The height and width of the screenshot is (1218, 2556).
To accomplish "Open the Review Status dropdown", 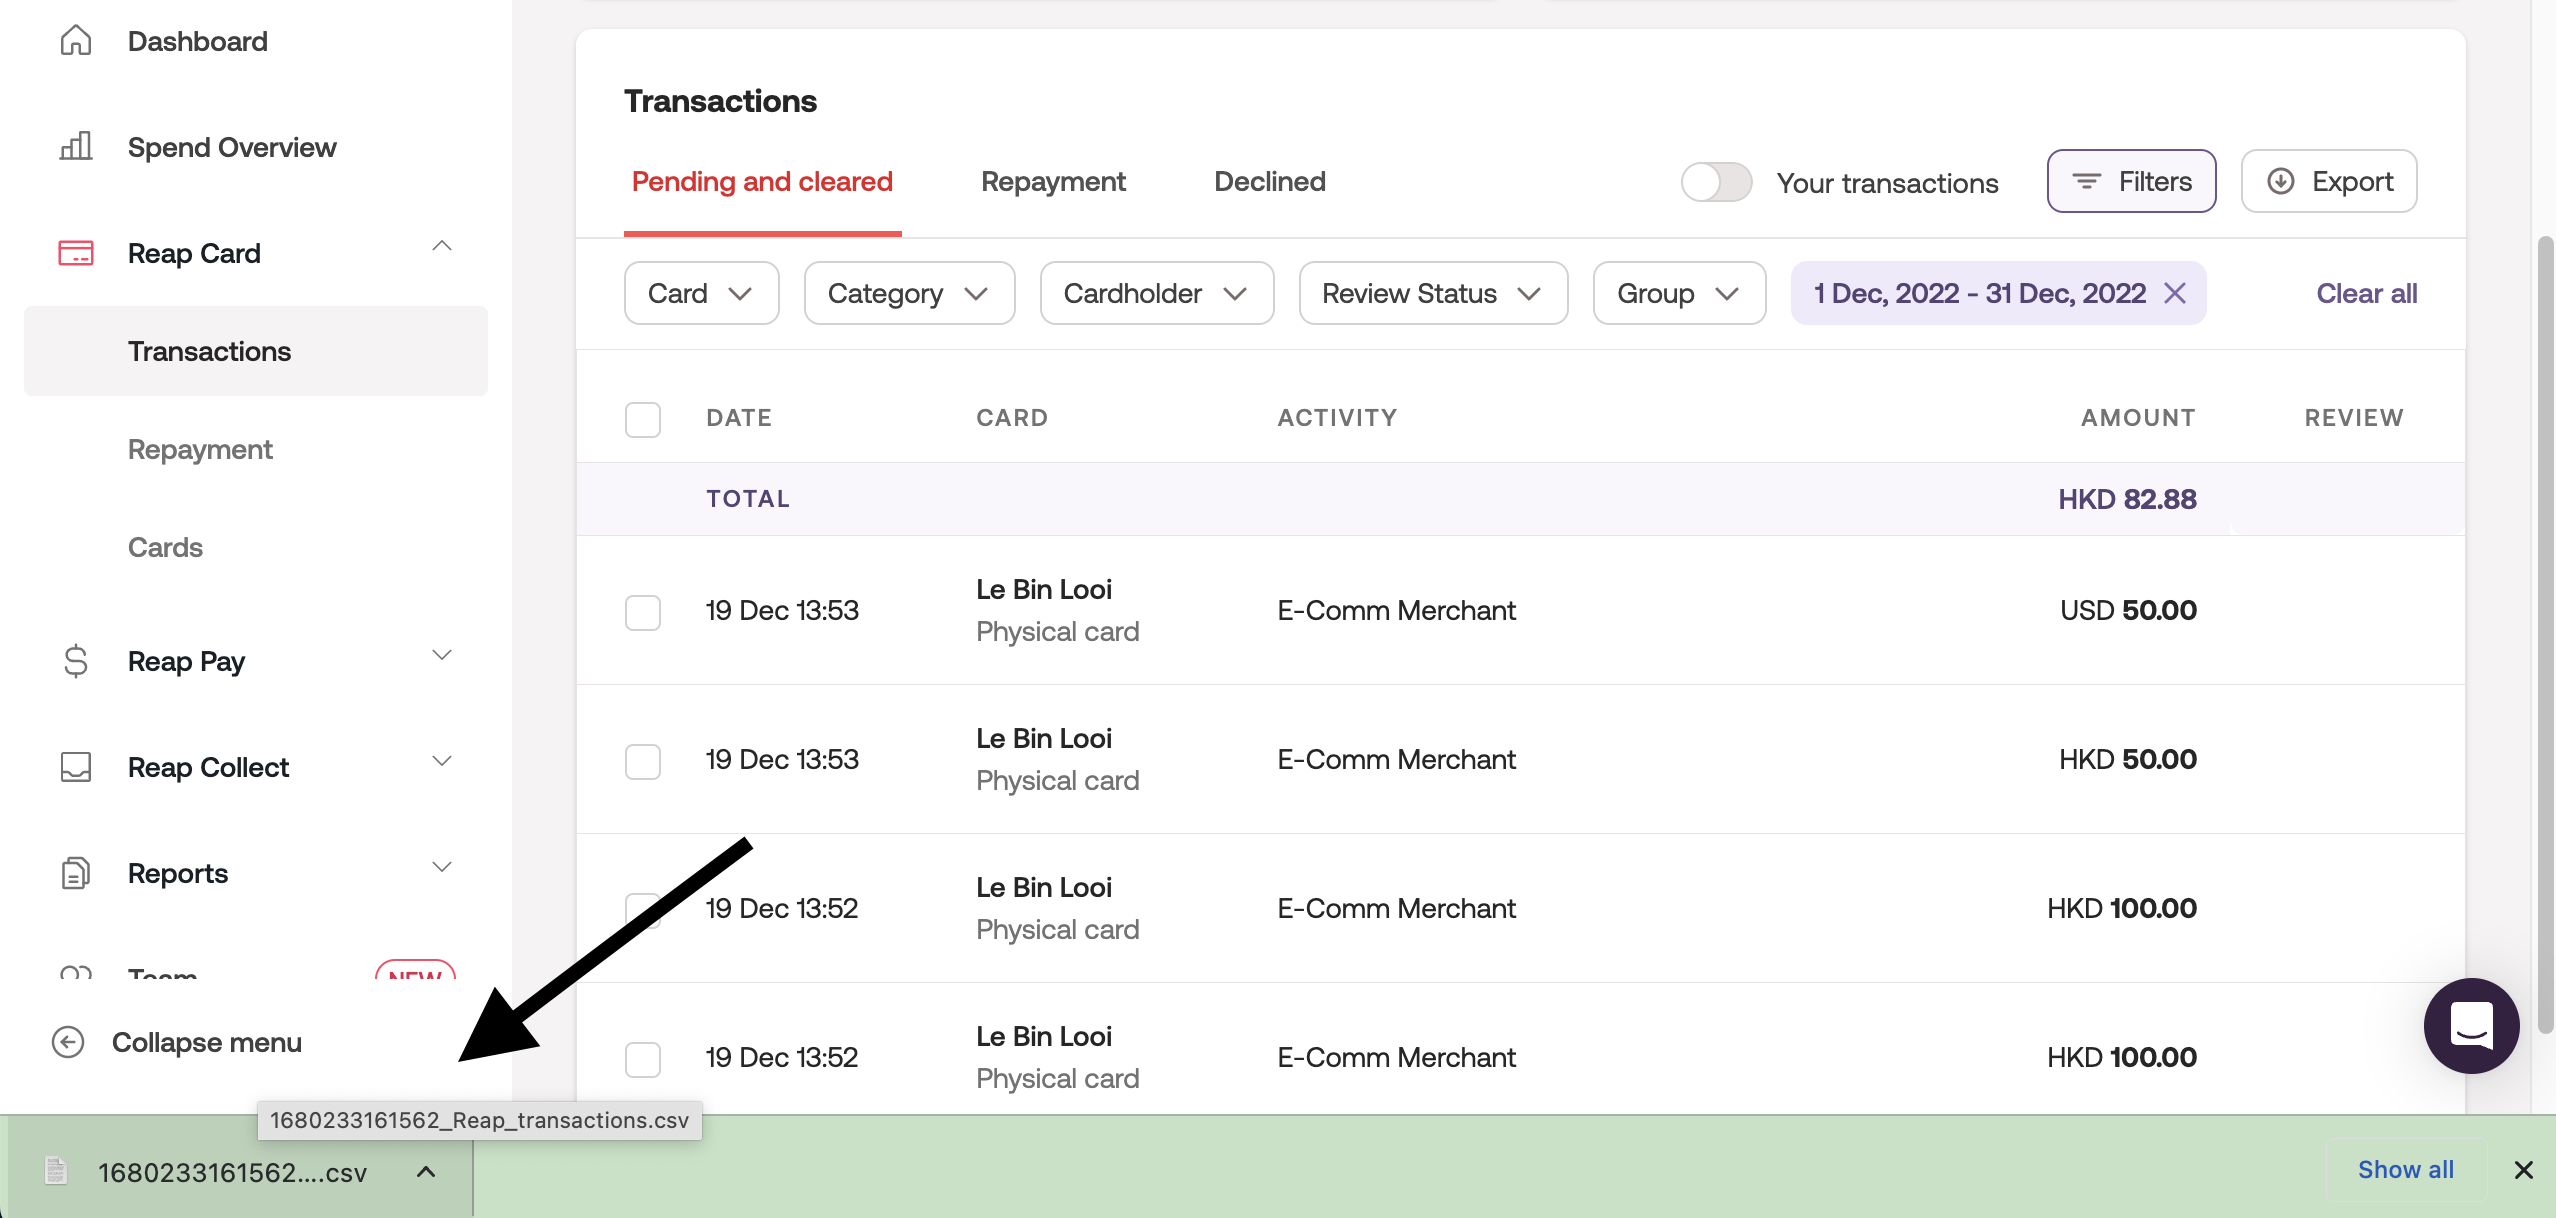I will [x=1432, y=293].
